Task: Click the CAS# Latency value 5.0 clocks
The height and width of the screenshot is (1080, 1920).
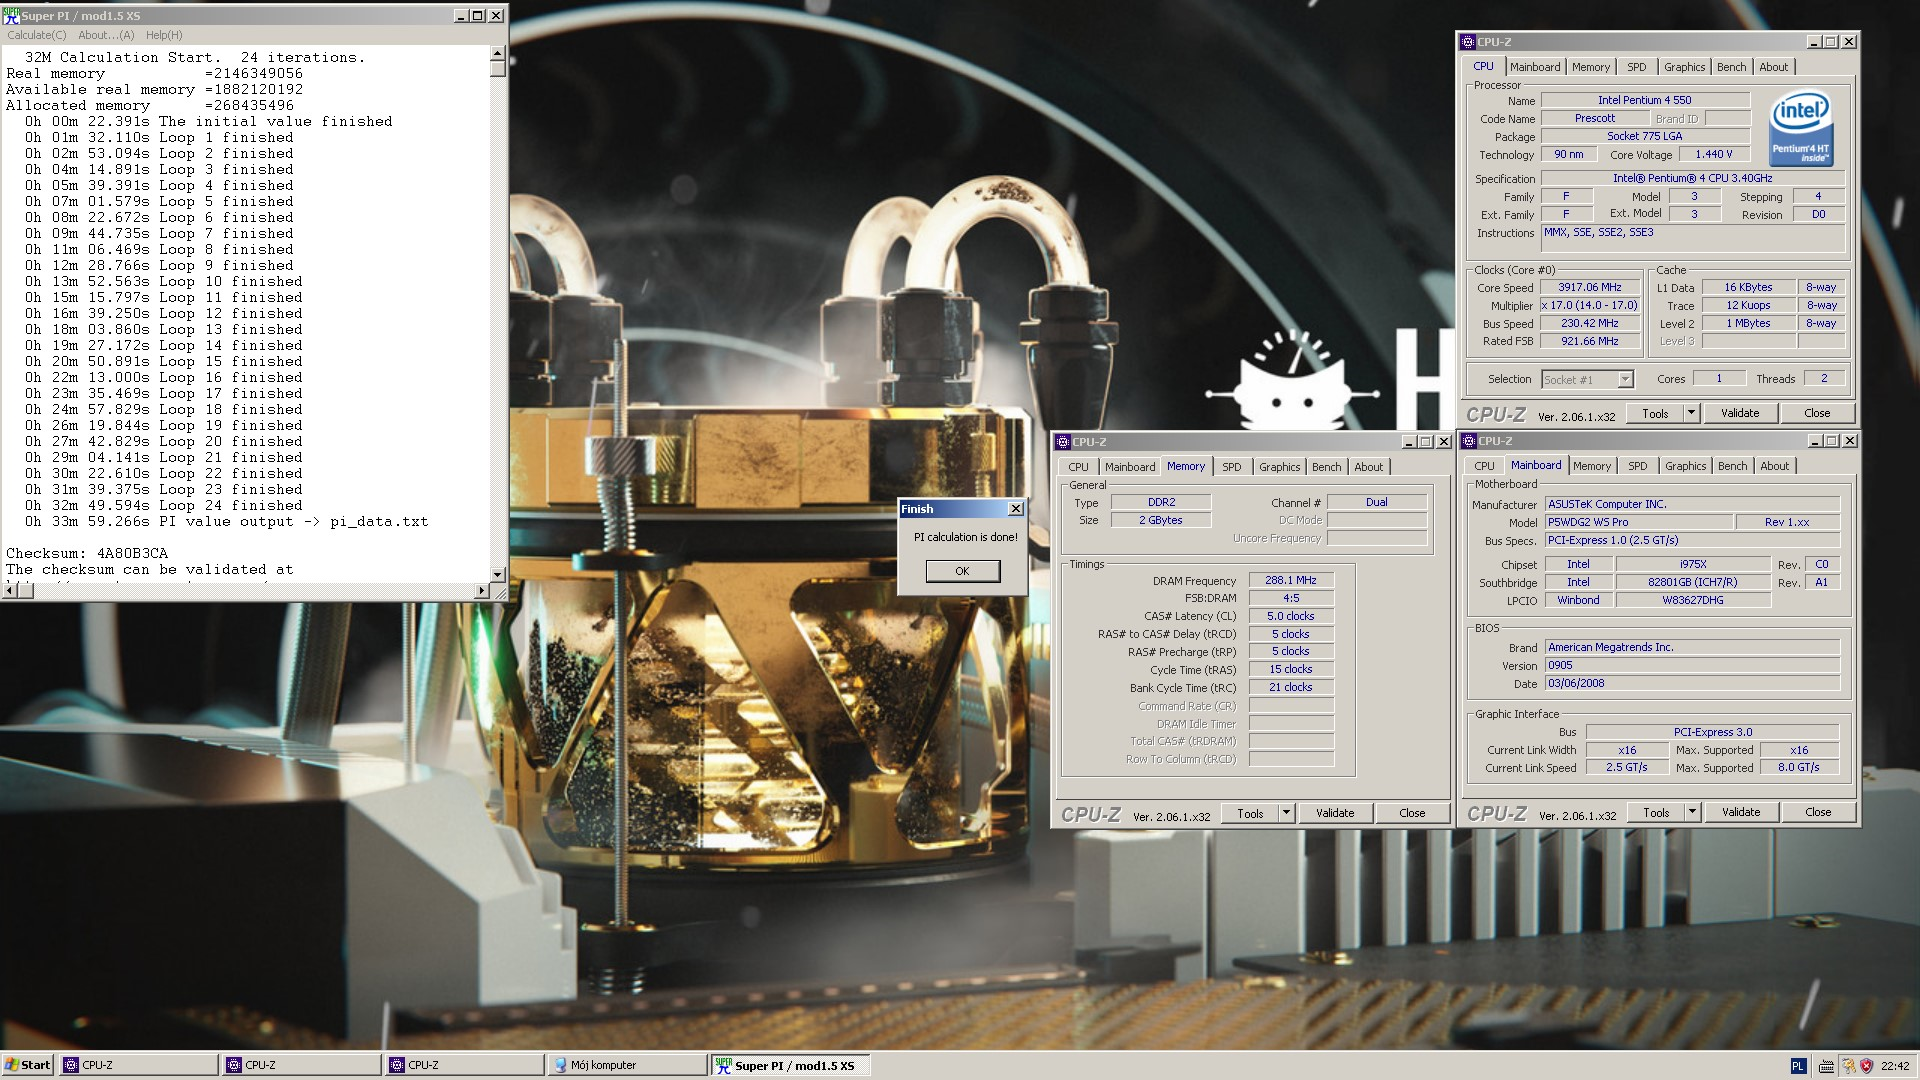Action: click(x=1291, y=616)
